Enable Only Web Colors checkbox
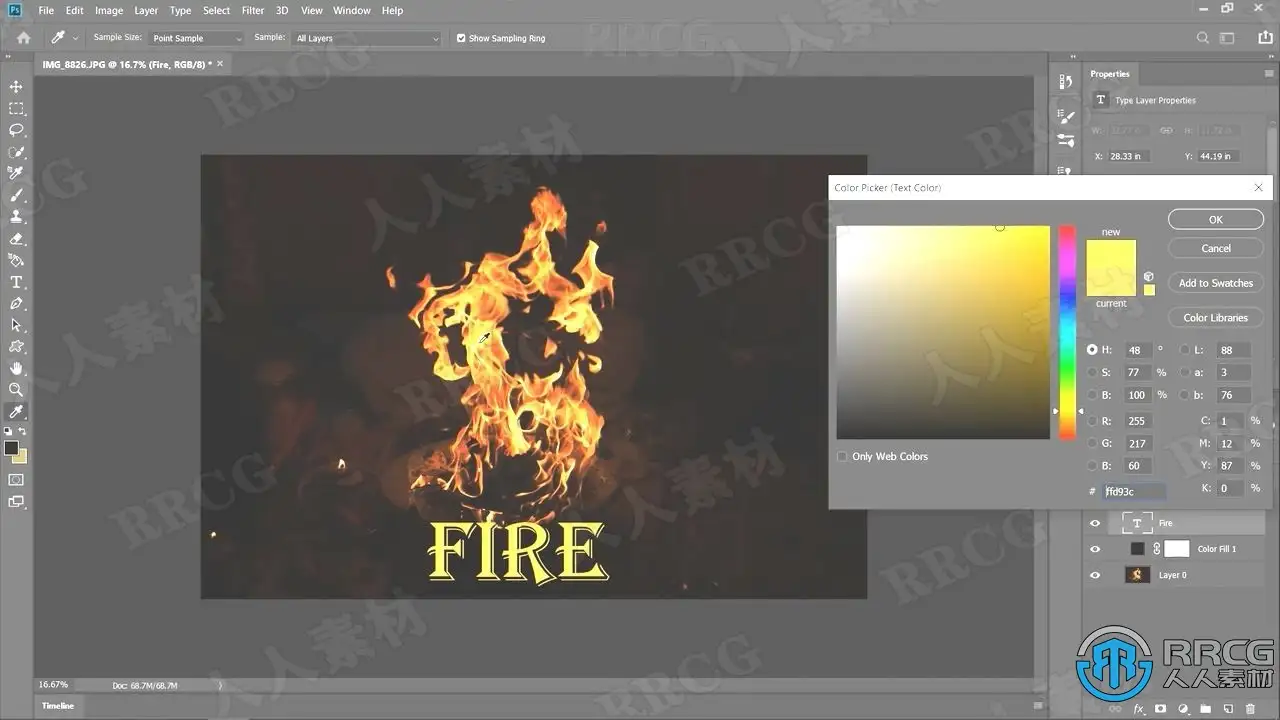Image resolution: width=1280 pixels, height=720 pixels. pos(842,456)
